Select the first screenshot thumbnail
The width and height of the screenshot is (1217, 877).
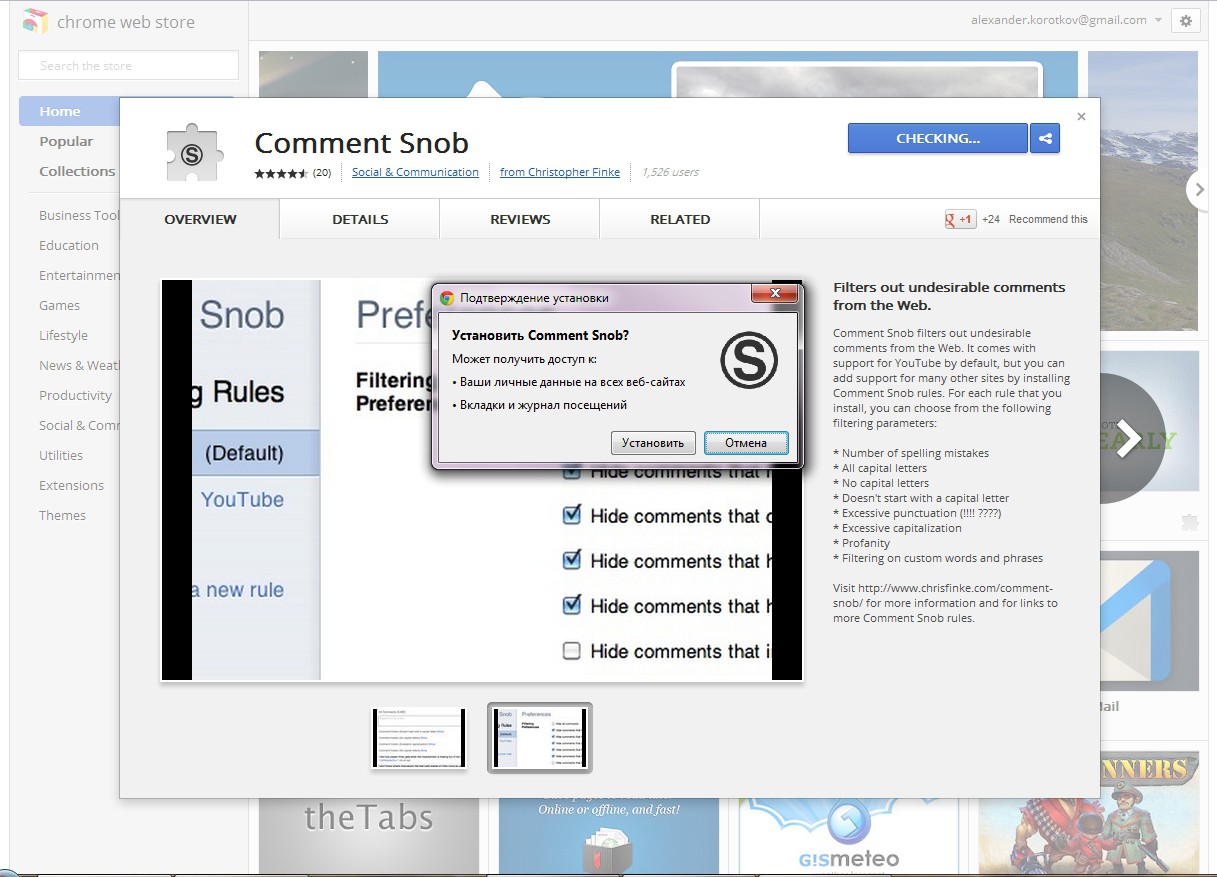pos(419,738)
